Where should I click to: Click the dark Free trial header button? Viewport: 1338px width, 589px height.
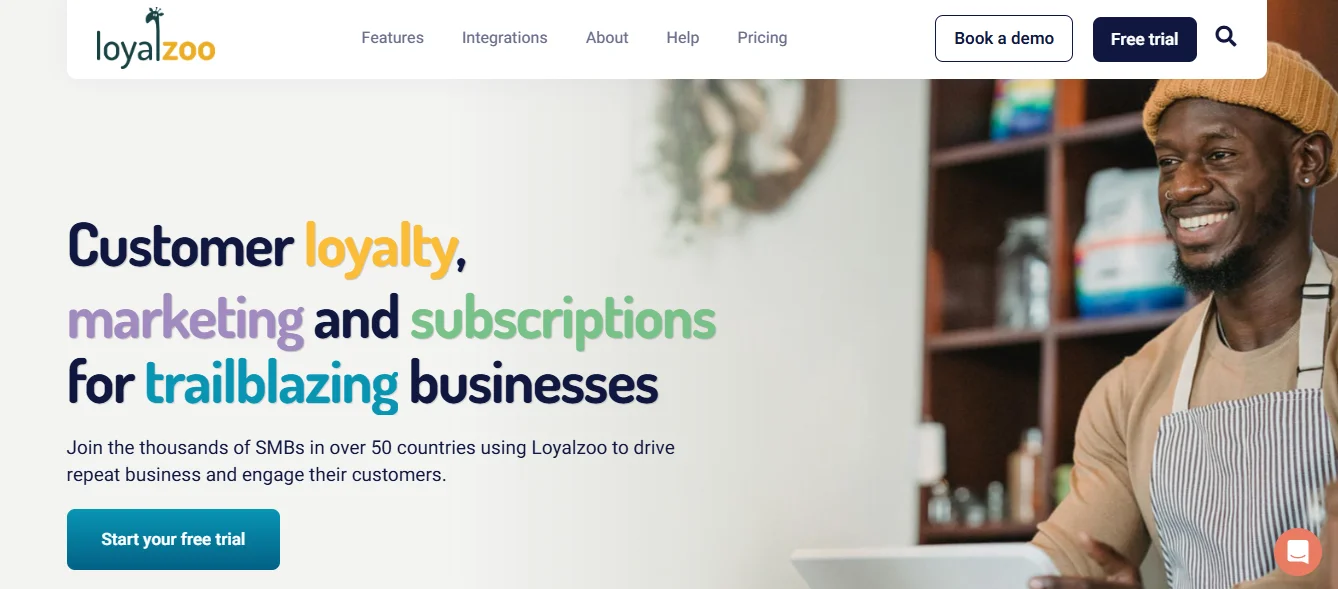[1144, 40]
